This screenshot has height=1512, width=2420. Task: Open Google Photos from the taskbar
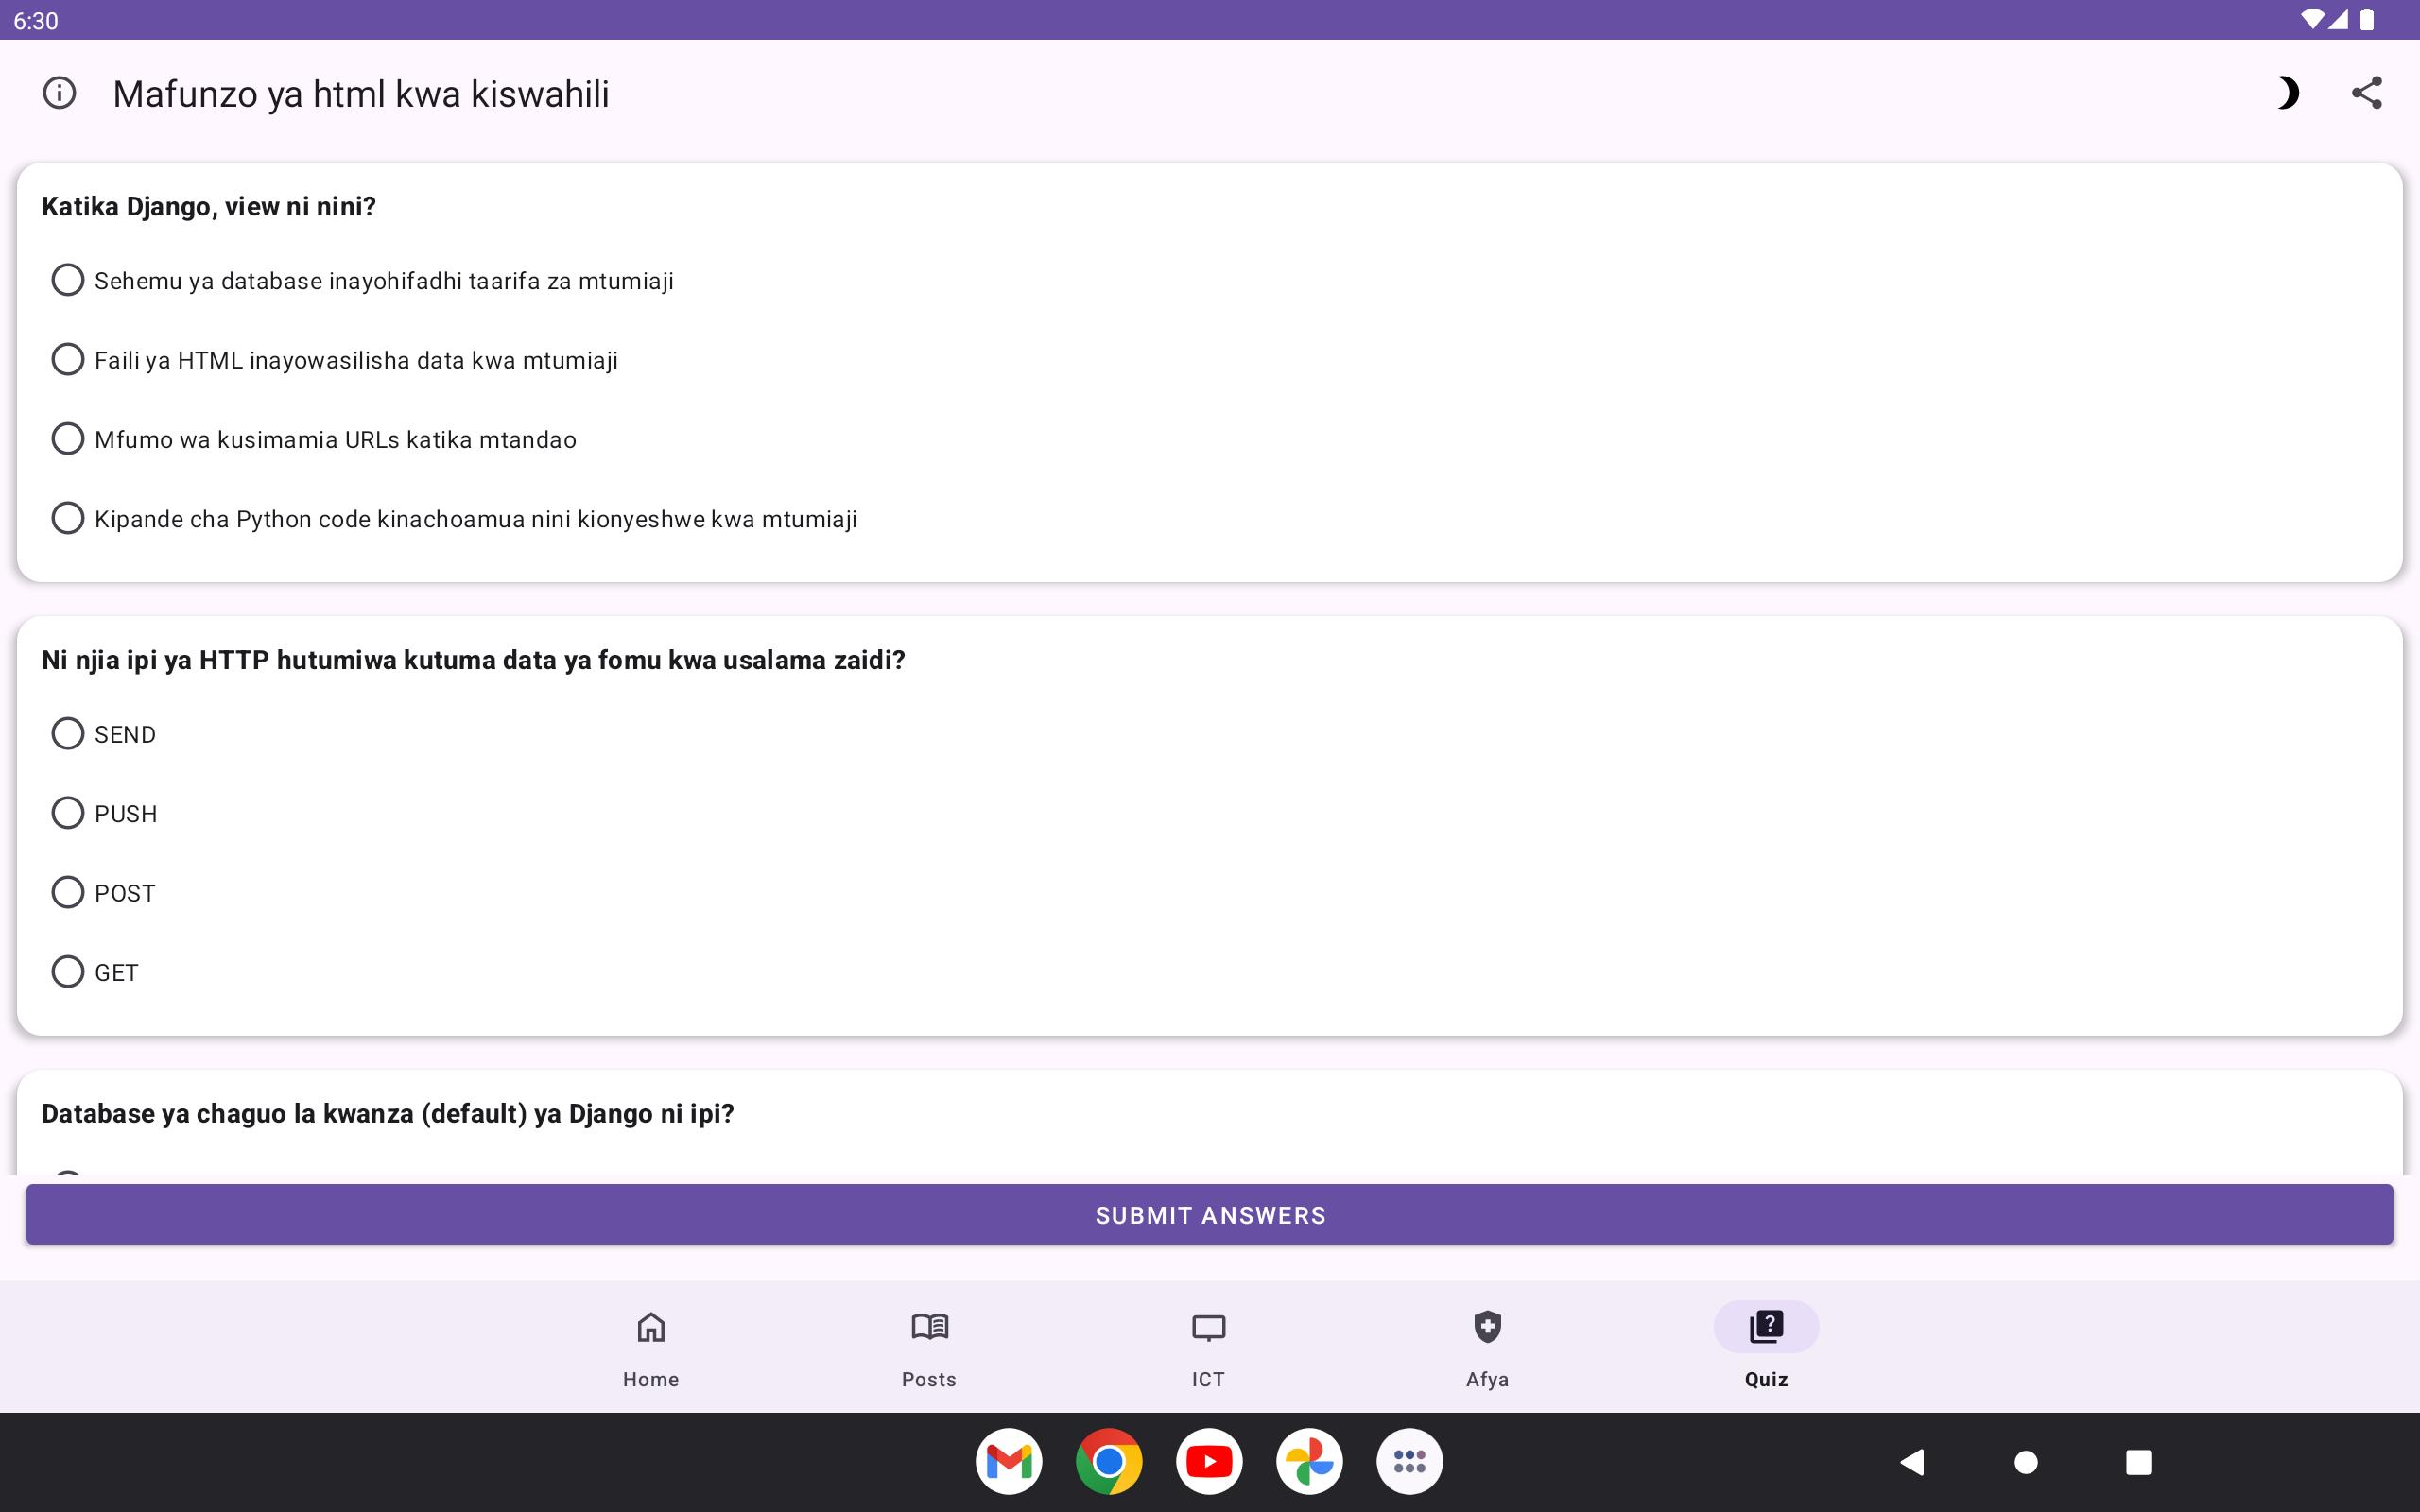coord(1309,1462)
